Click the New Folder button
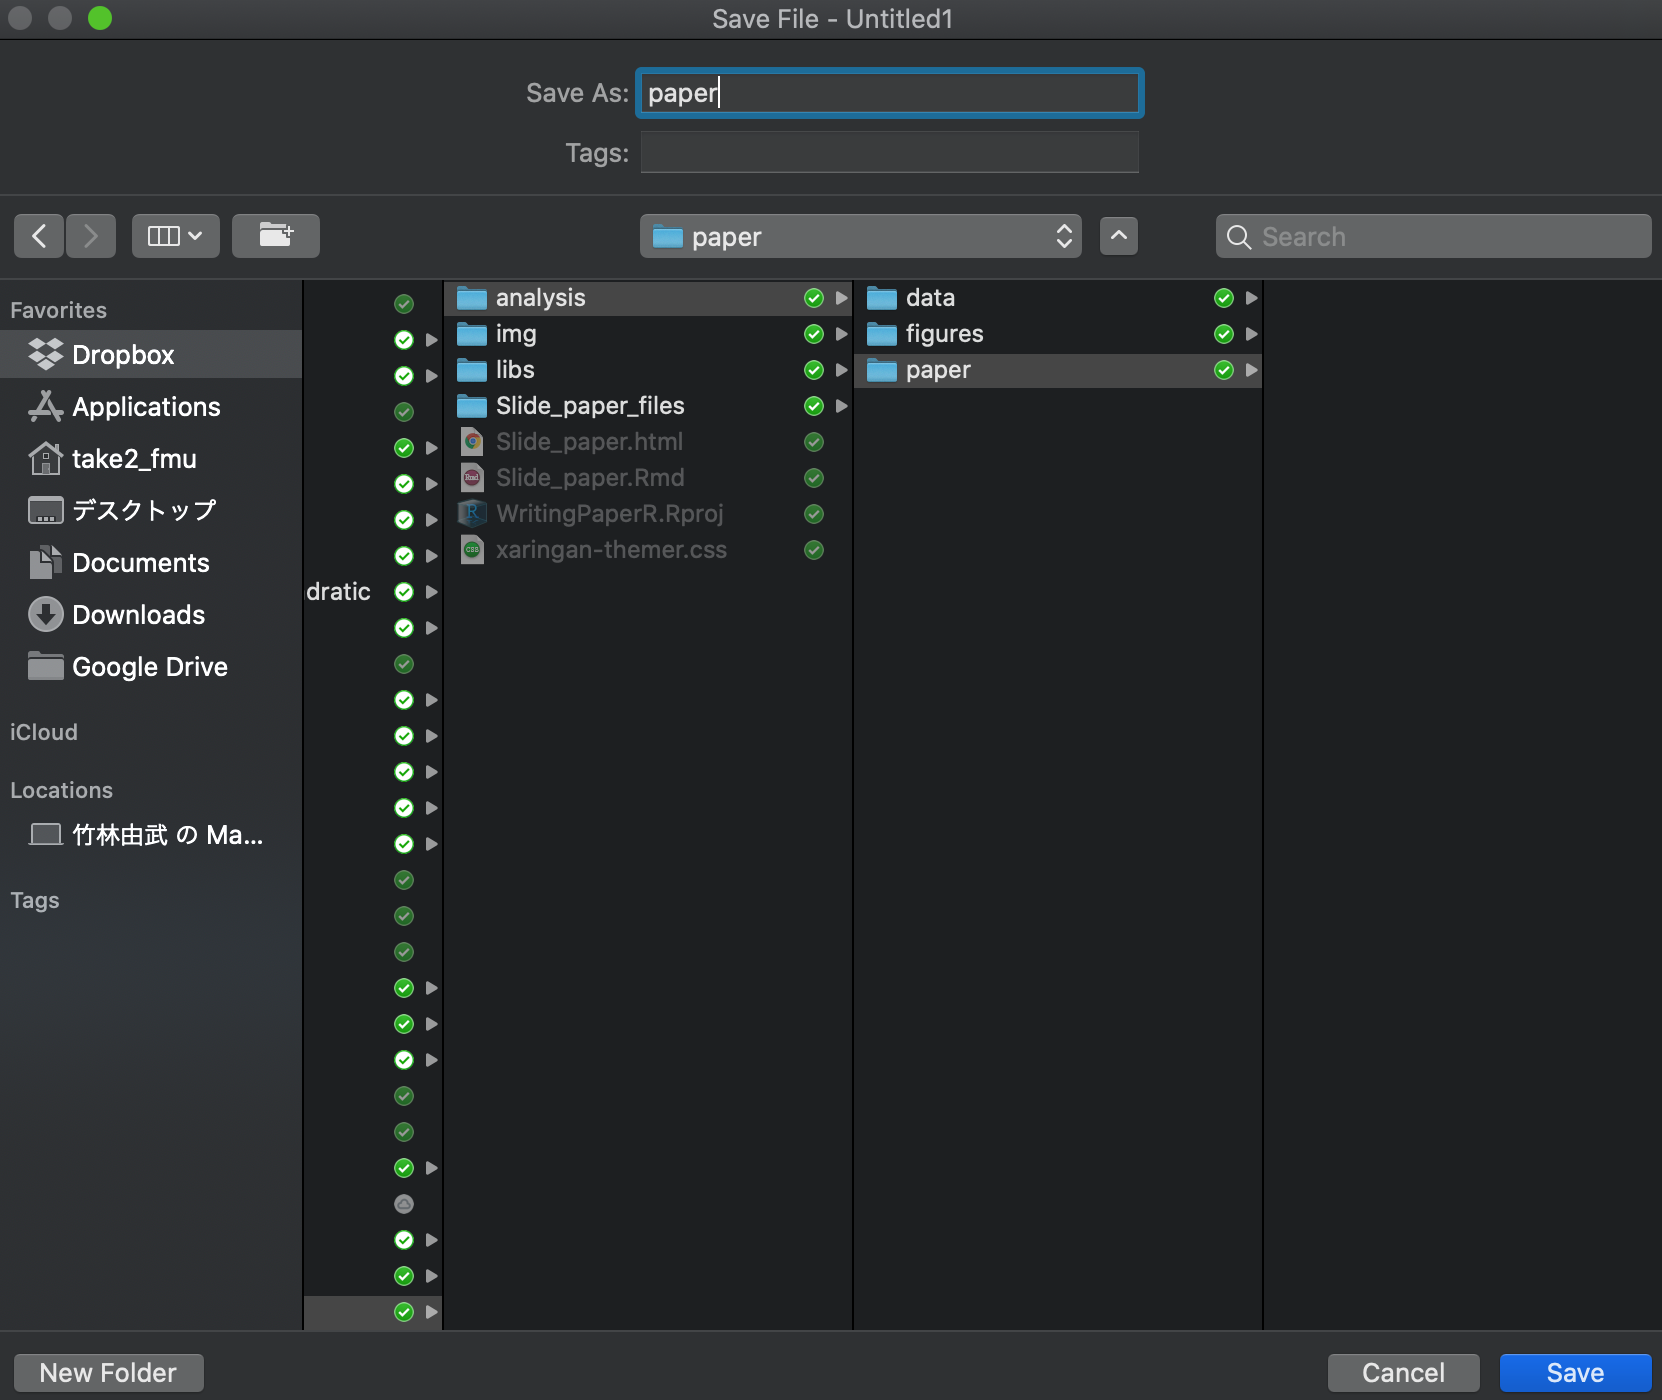The height and width of the screenshot is (1400, 1662). click(x=109, y=1373)
